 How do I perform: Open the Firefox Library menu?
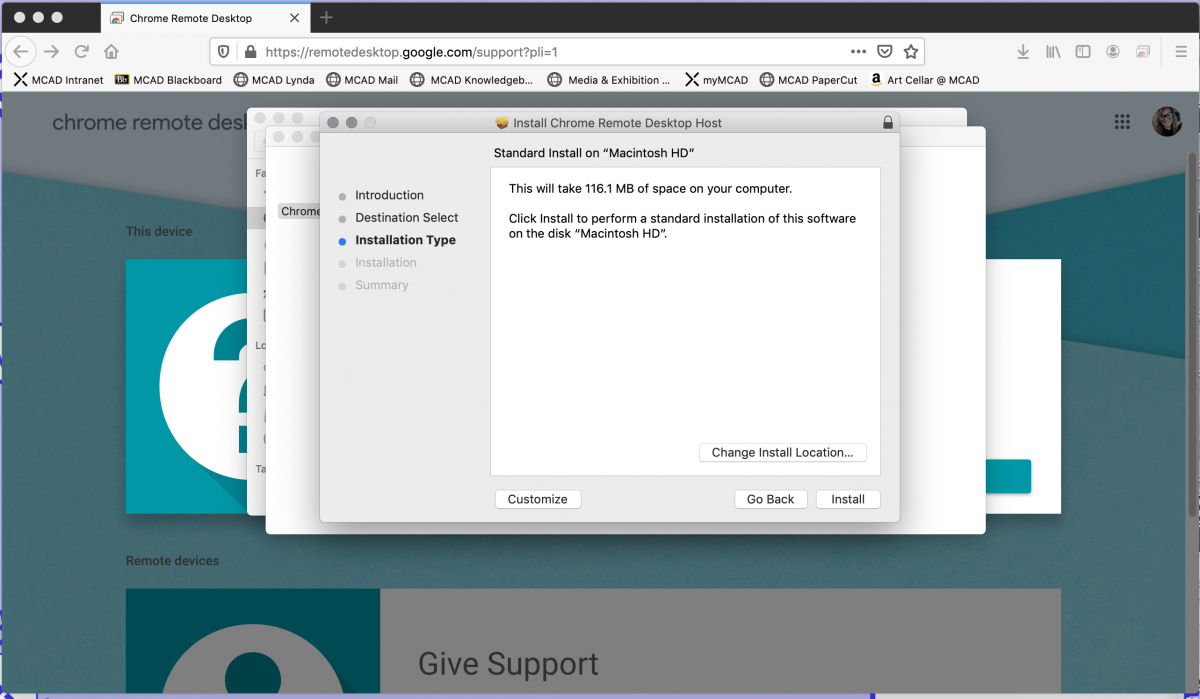click(x=1053, y=52)
